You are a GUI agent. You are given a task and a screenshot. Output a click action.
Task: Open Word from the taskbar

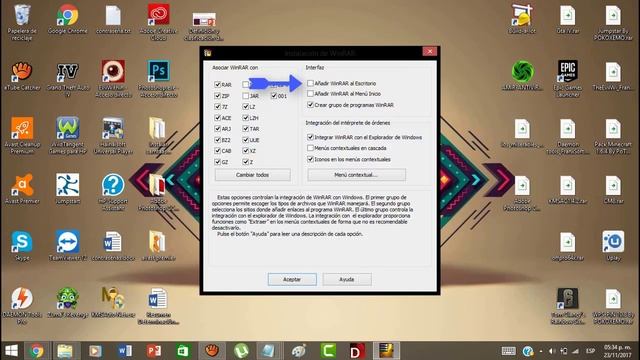(x=124, y=351)
